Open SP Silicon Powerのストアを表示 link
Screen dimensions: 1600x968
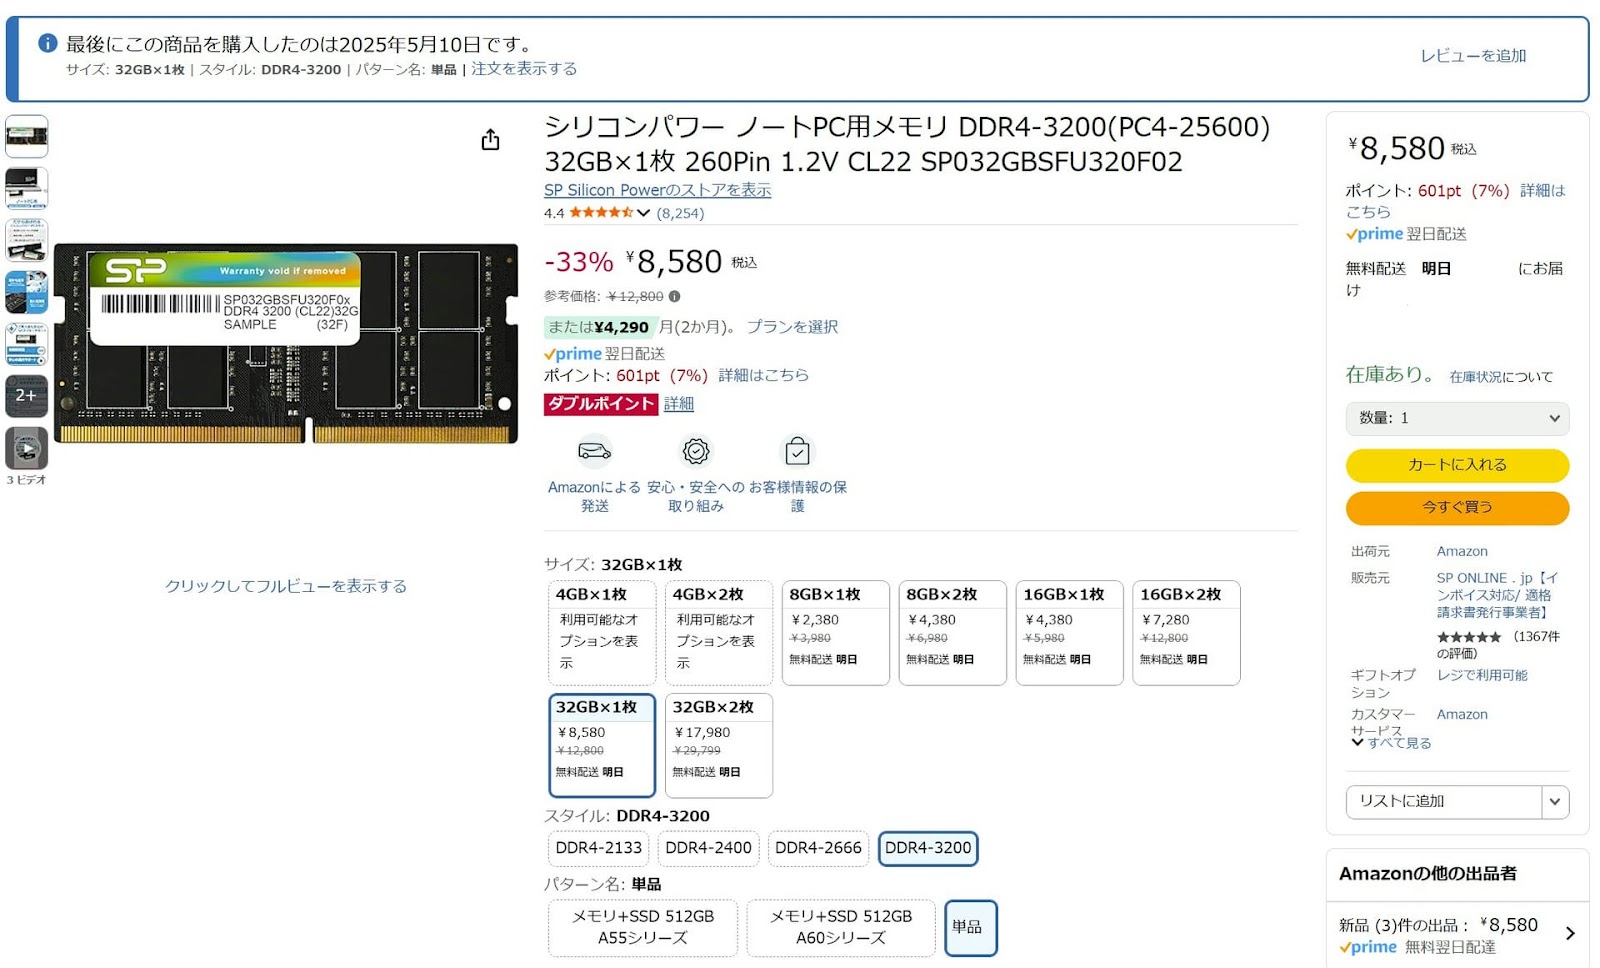(x=657, y=190)
